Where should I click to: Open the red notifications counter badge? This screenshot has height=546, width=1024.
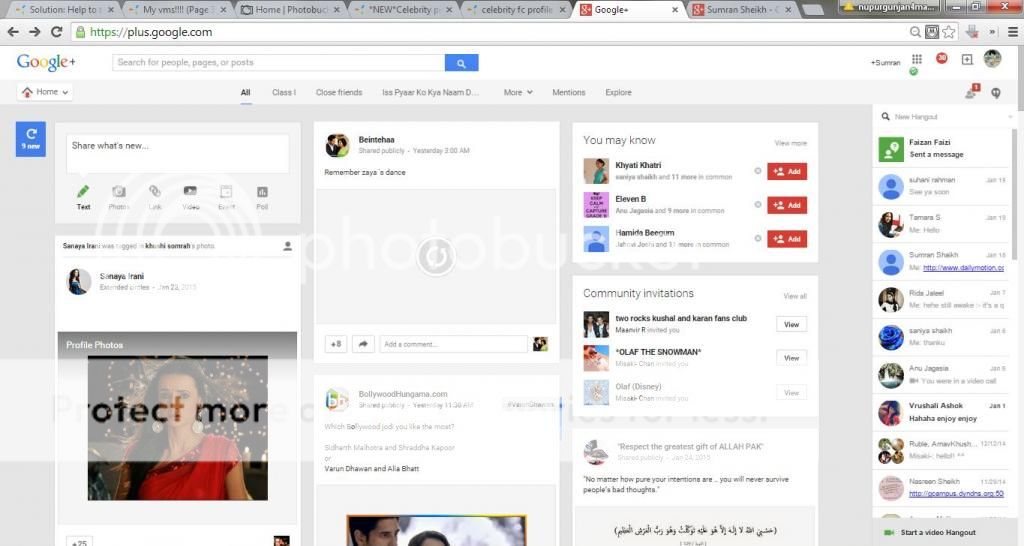click(x=941, y=59)
